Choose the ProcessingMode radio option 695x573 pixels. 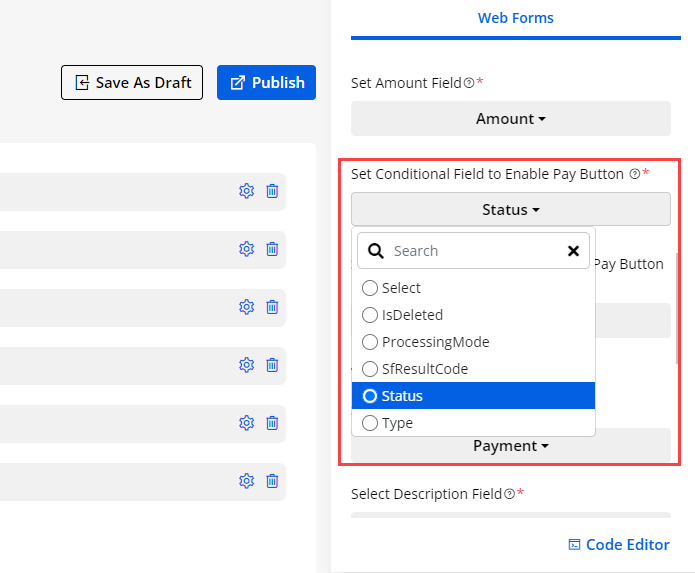click(371, 342)
